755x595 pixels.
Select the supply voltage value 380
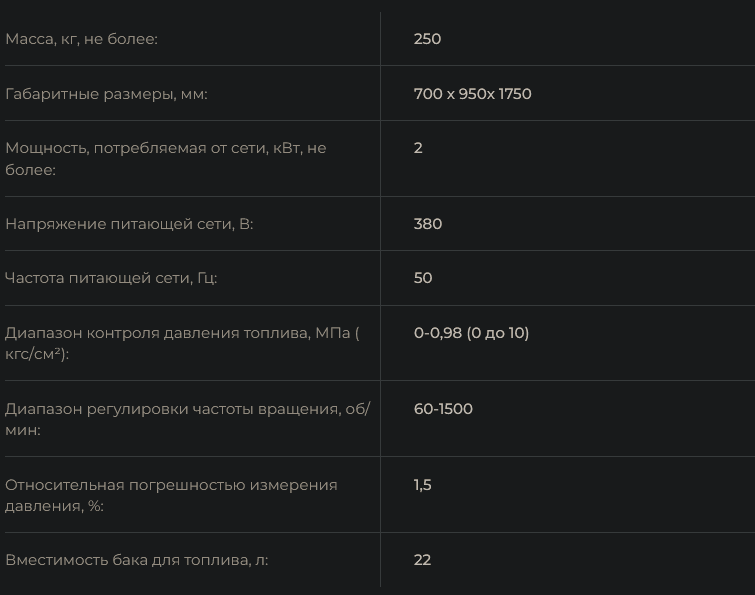pyautogui.click(x=427, y=224)
